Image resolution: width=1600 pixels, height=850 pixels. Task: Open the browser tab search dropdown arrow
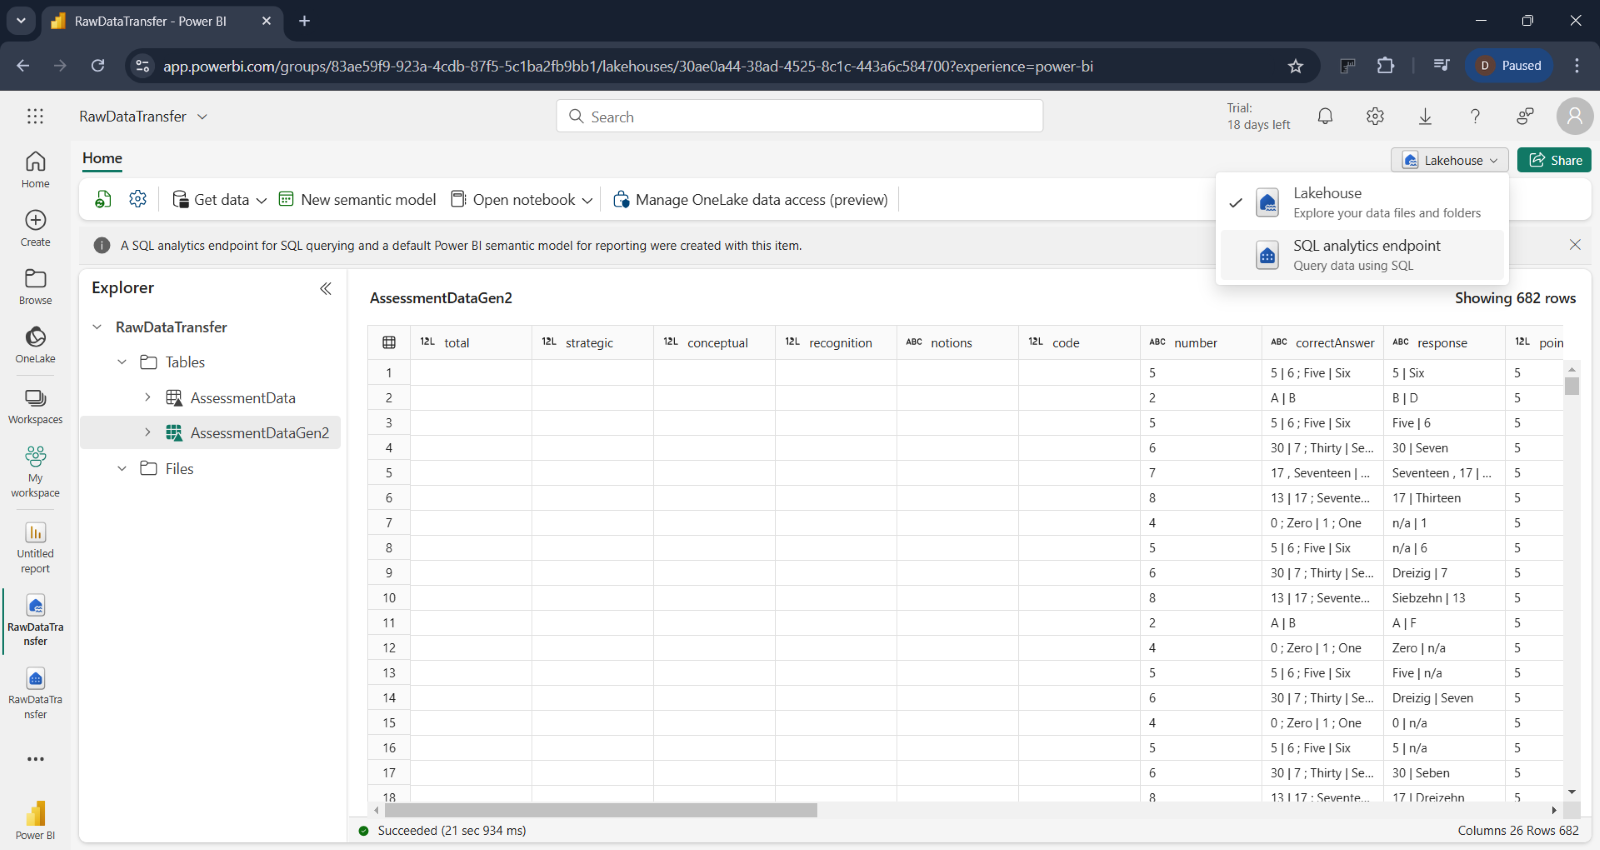(x=20, y=20)
